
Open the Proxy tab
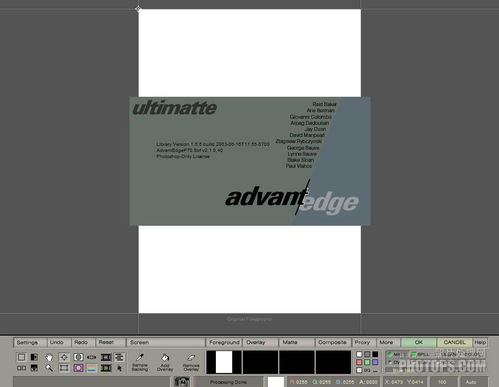[x=363, y=342]
